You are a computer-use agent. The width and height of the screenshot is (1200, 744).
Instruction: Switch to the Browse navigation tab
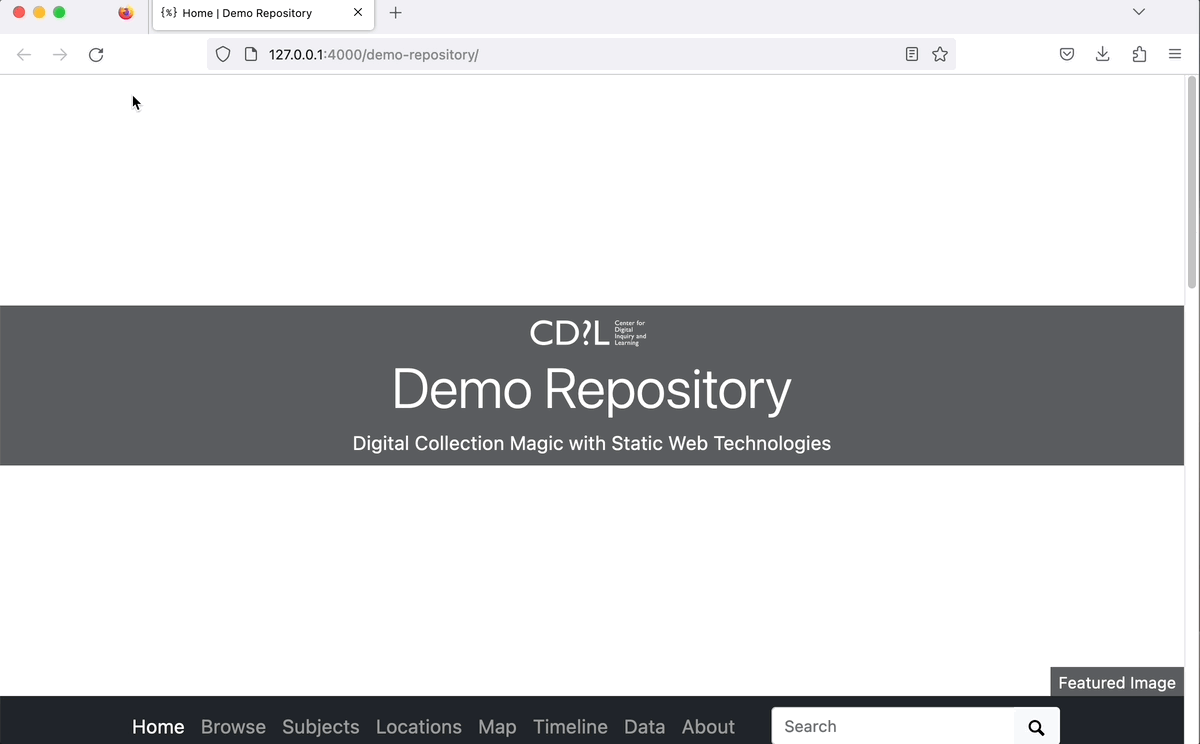pyautogui.click(x=233, y=727)
